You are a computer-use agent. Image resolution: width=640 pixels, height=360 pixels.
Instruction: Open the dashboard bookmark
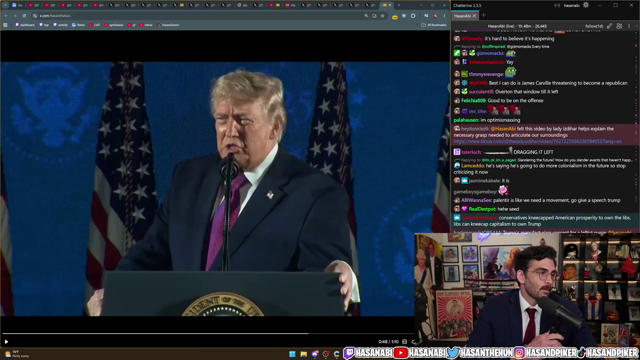pyautogui.click(x=25, y=25)
